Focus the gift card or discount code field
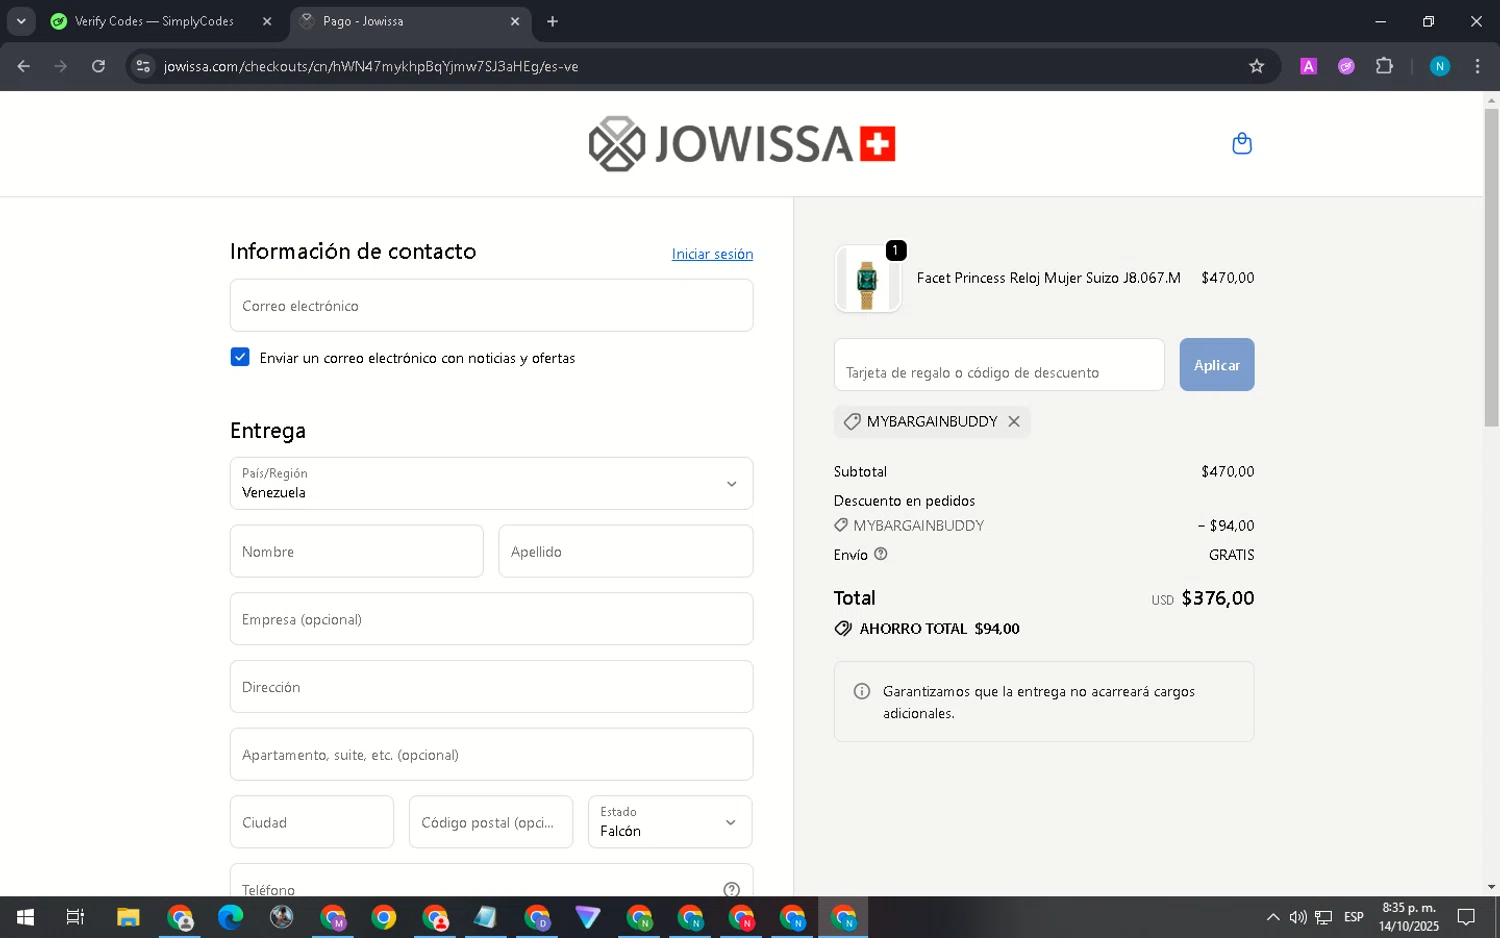Viewport: 1500px width, 938px height. [x=999, y=365]
